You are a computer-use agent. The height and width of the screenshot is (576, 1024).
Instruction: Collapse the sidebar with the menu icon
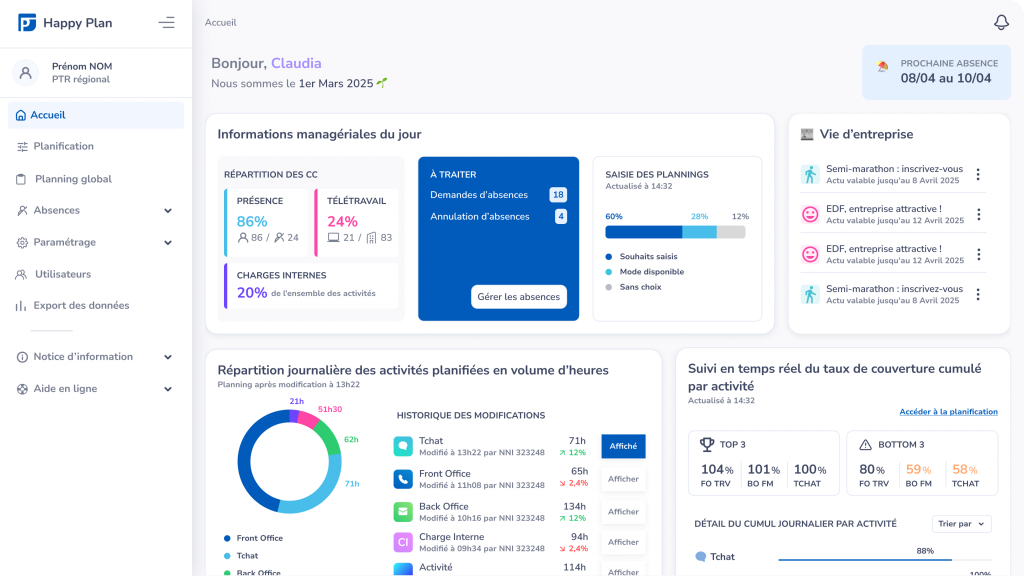tap(166, 22)
